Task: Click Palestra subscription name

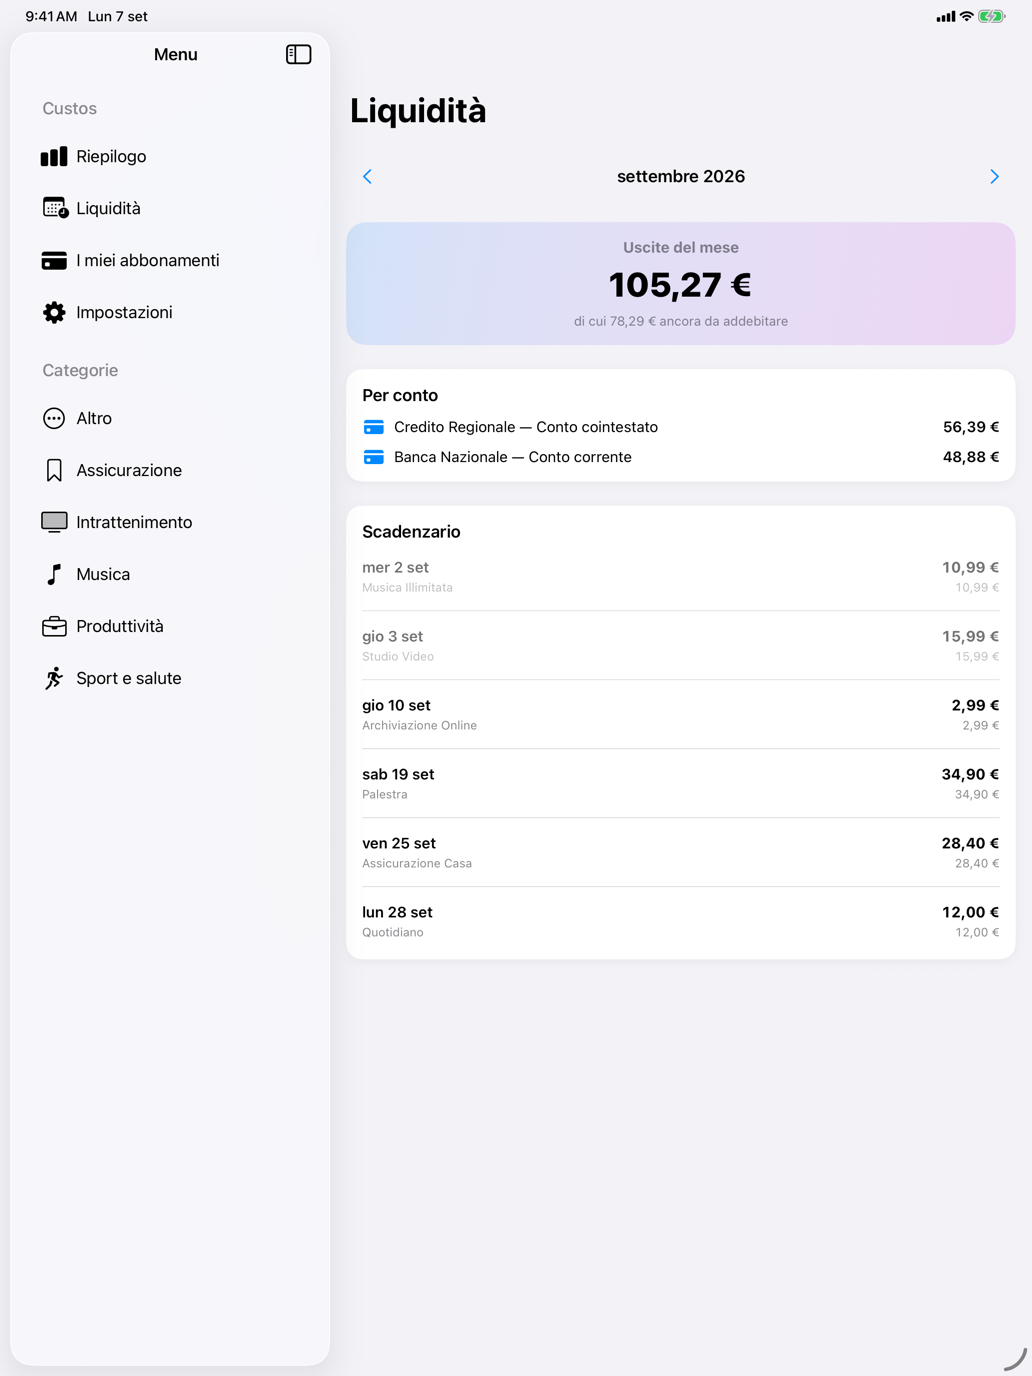Action: click(x=385, y=795)
